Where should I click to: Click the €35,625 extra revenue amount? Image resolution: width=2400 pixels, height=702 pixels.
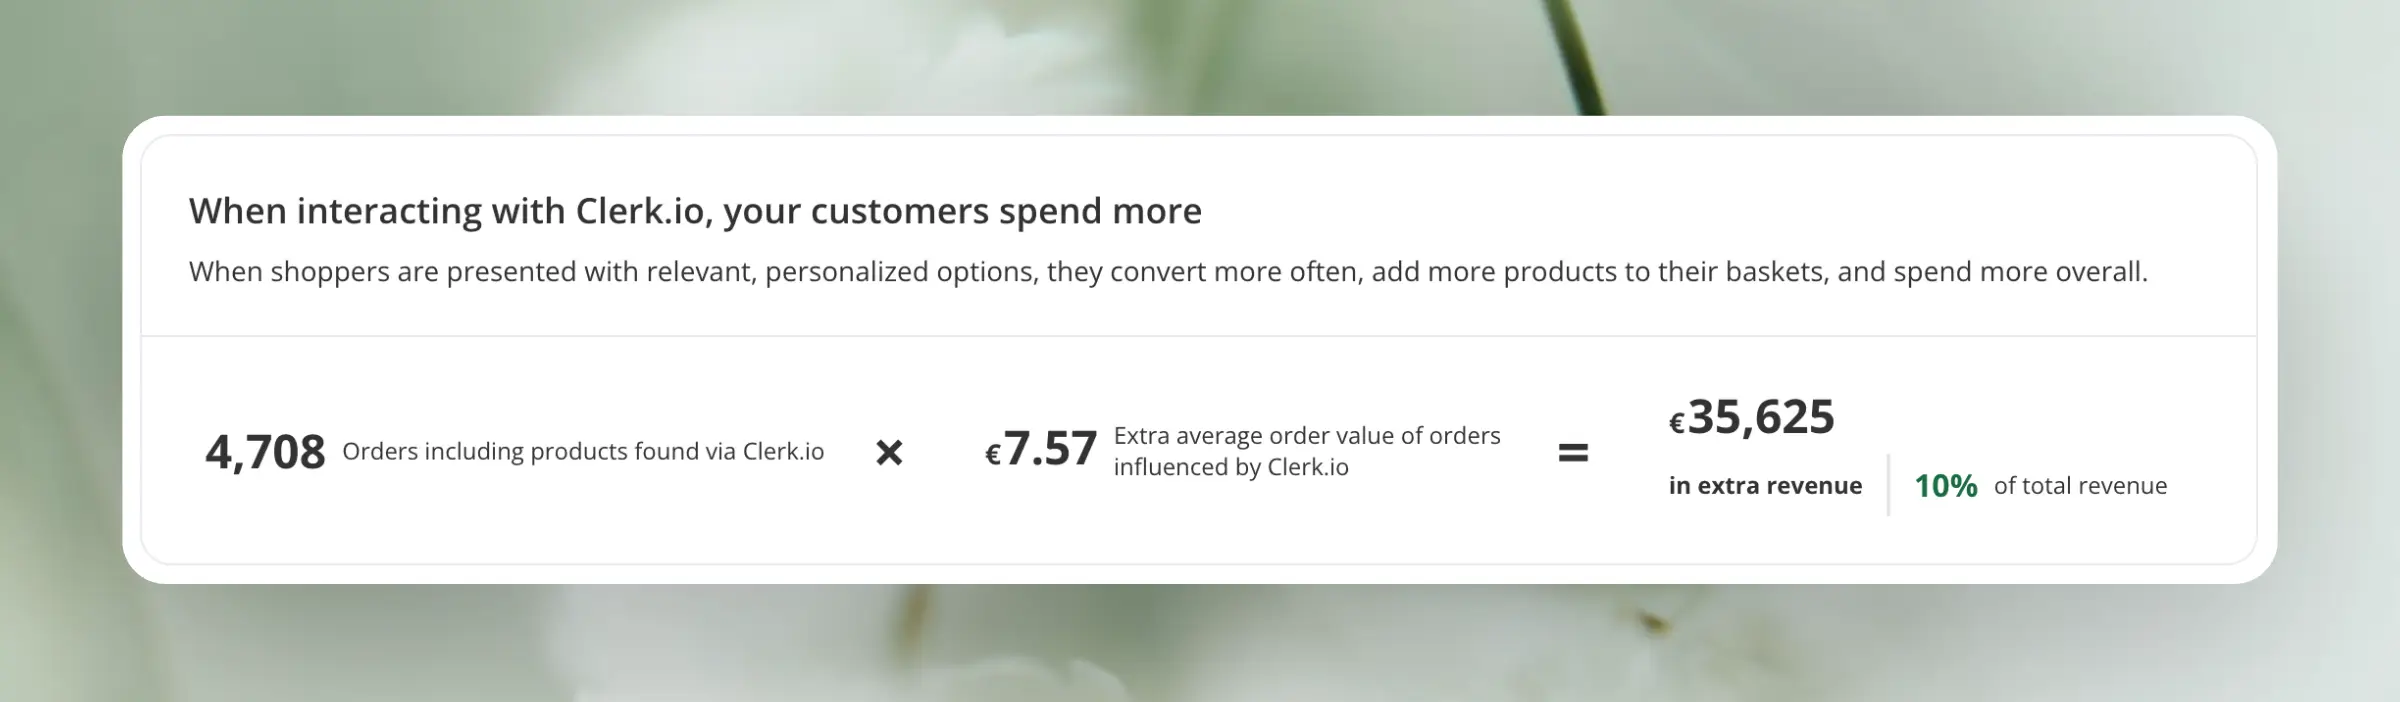click(1752, 417)
